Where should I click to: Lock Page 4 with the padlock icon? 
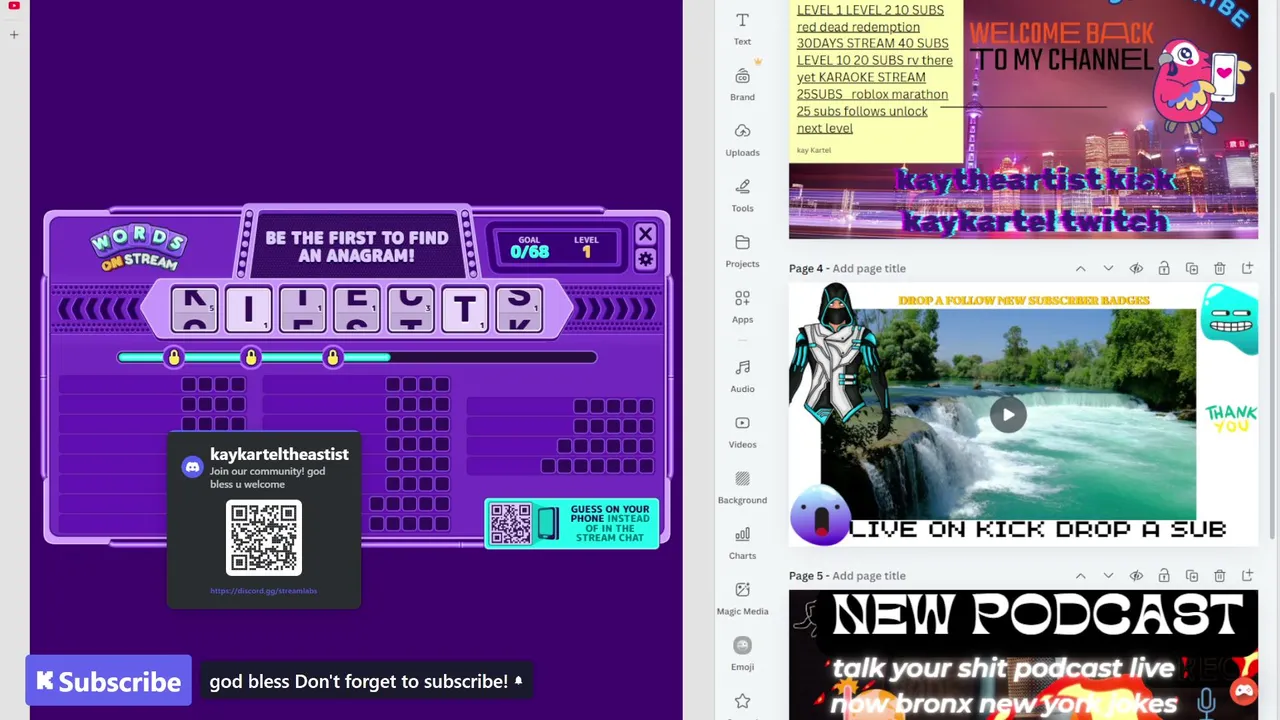click(1164, 268)
